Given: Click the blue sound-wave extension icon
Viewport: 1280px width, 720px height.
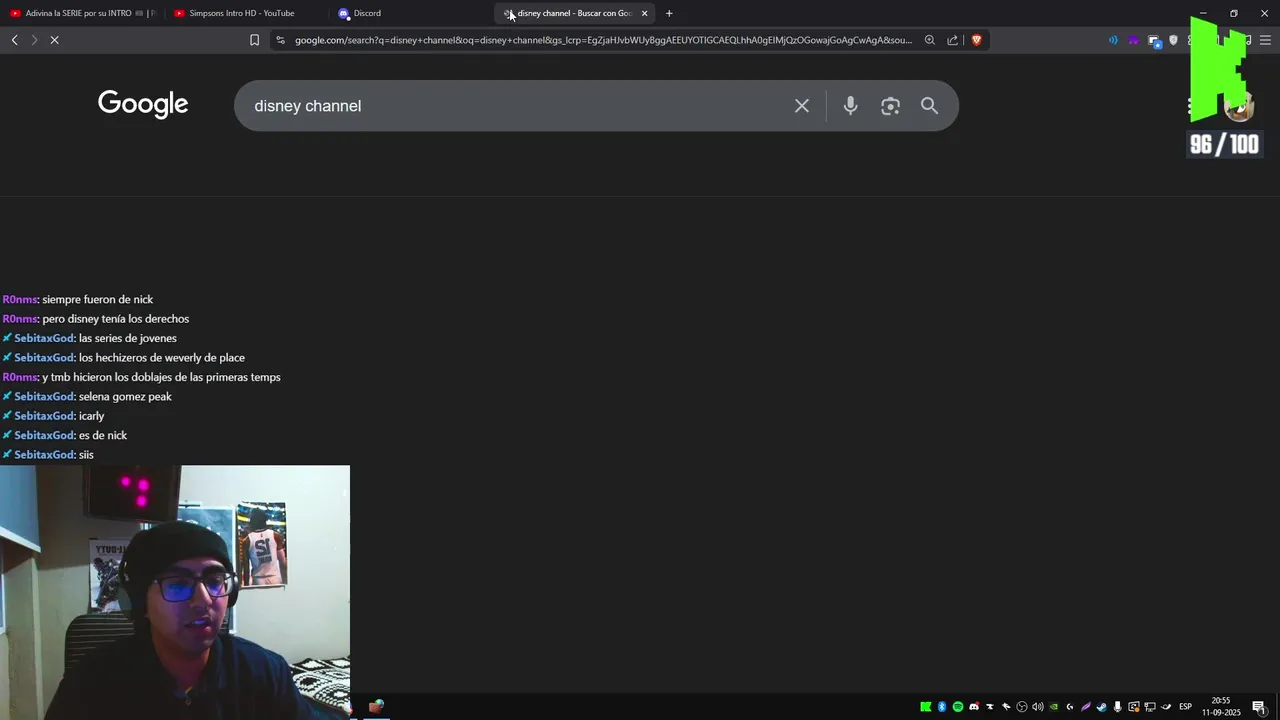Looking at the screenshot, I should pyautogui.click(x=1113, y=40).
